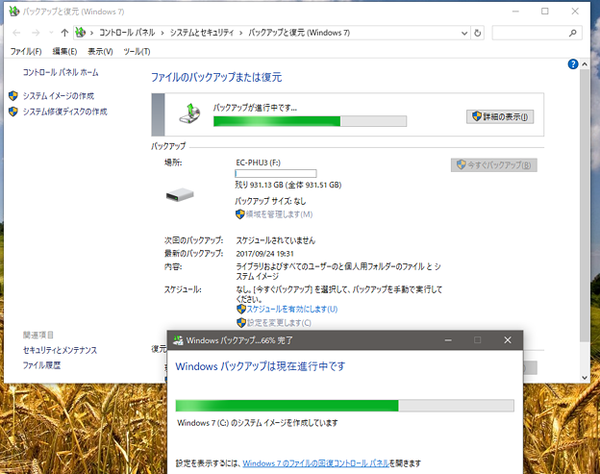This screenshot has width=600, height=474.
Task: Click スケジュールを有効にします(U) link
Action: click(x=292, y=309)
